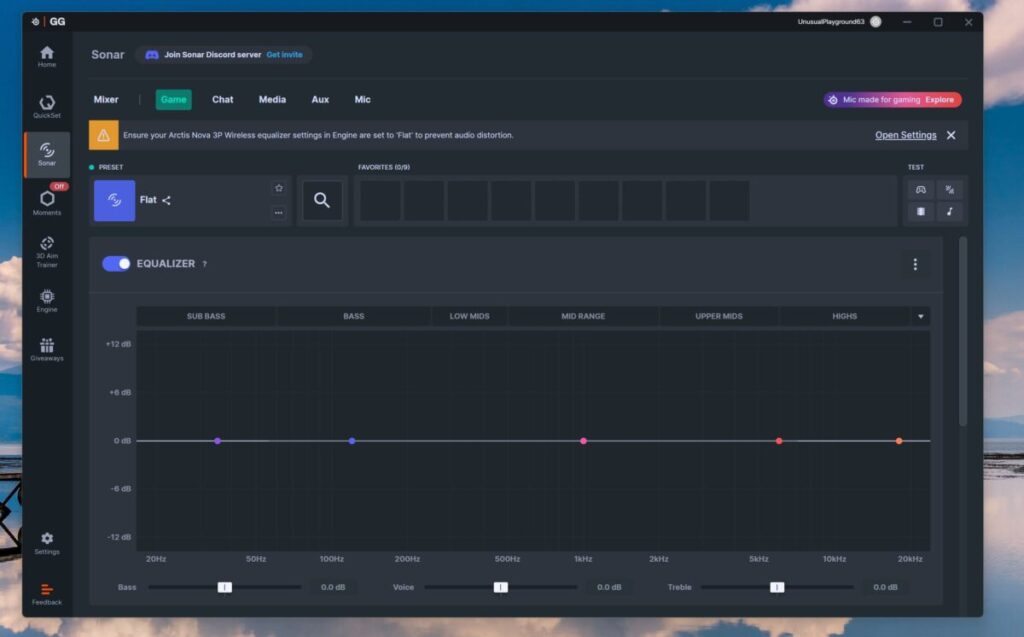Screen dimensions: 1024x637
Task: Click the Bass 0.0 dB value field
Action: click(x=333, y=587)
